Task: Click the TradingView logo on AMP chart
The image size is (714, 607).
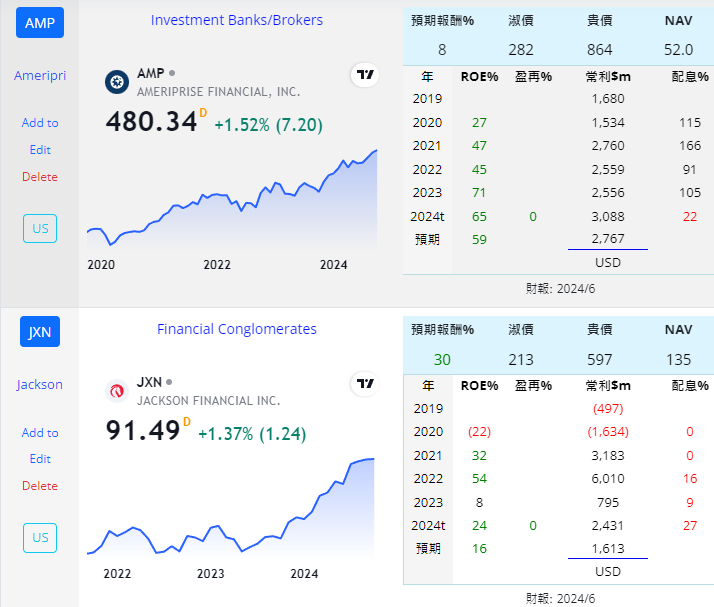Action: (365, 75)
